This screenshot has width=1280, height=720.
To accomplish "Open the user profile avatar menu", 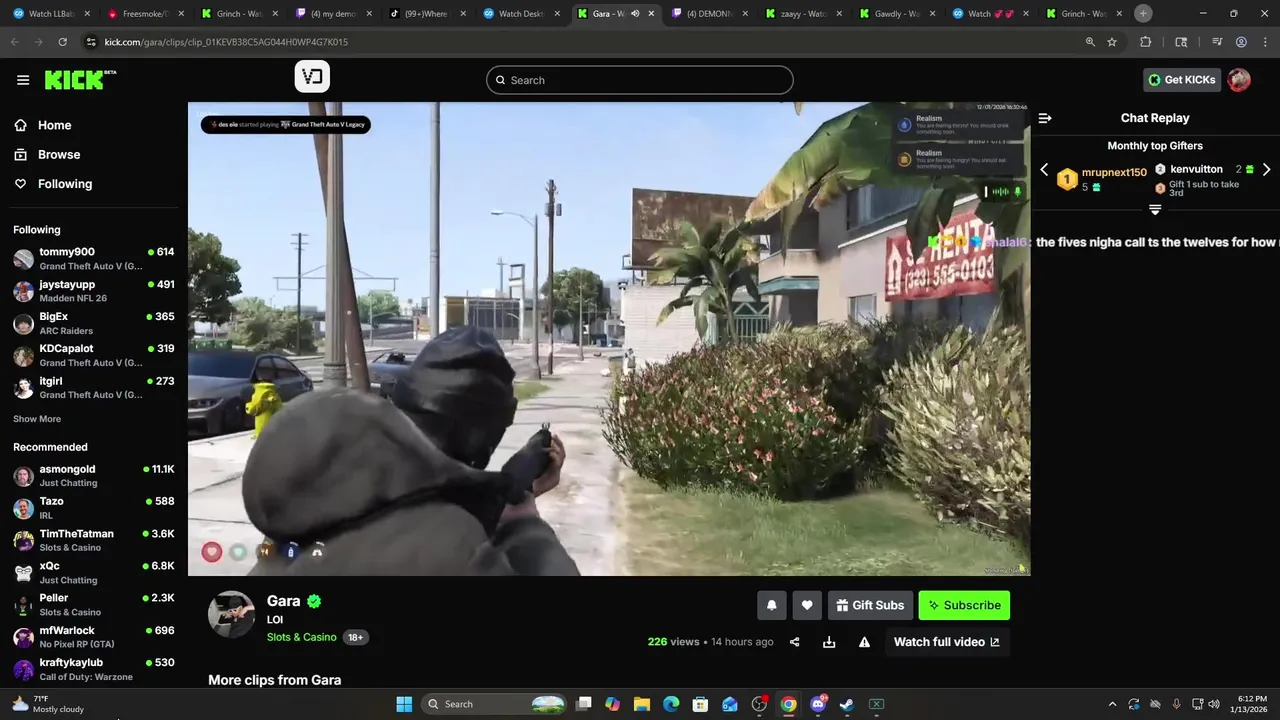I will click(x=1239, y=80).
